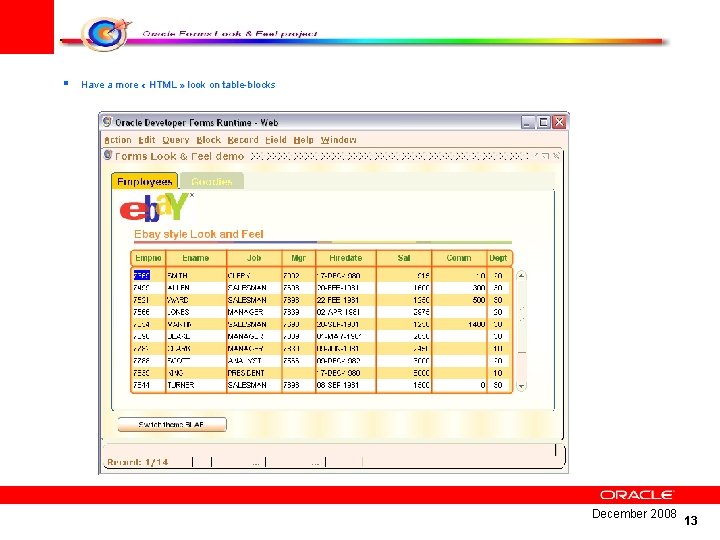The width and height of the screenshot is (720, 540).
Task: Click the Switch theme button
Action: 172,424
